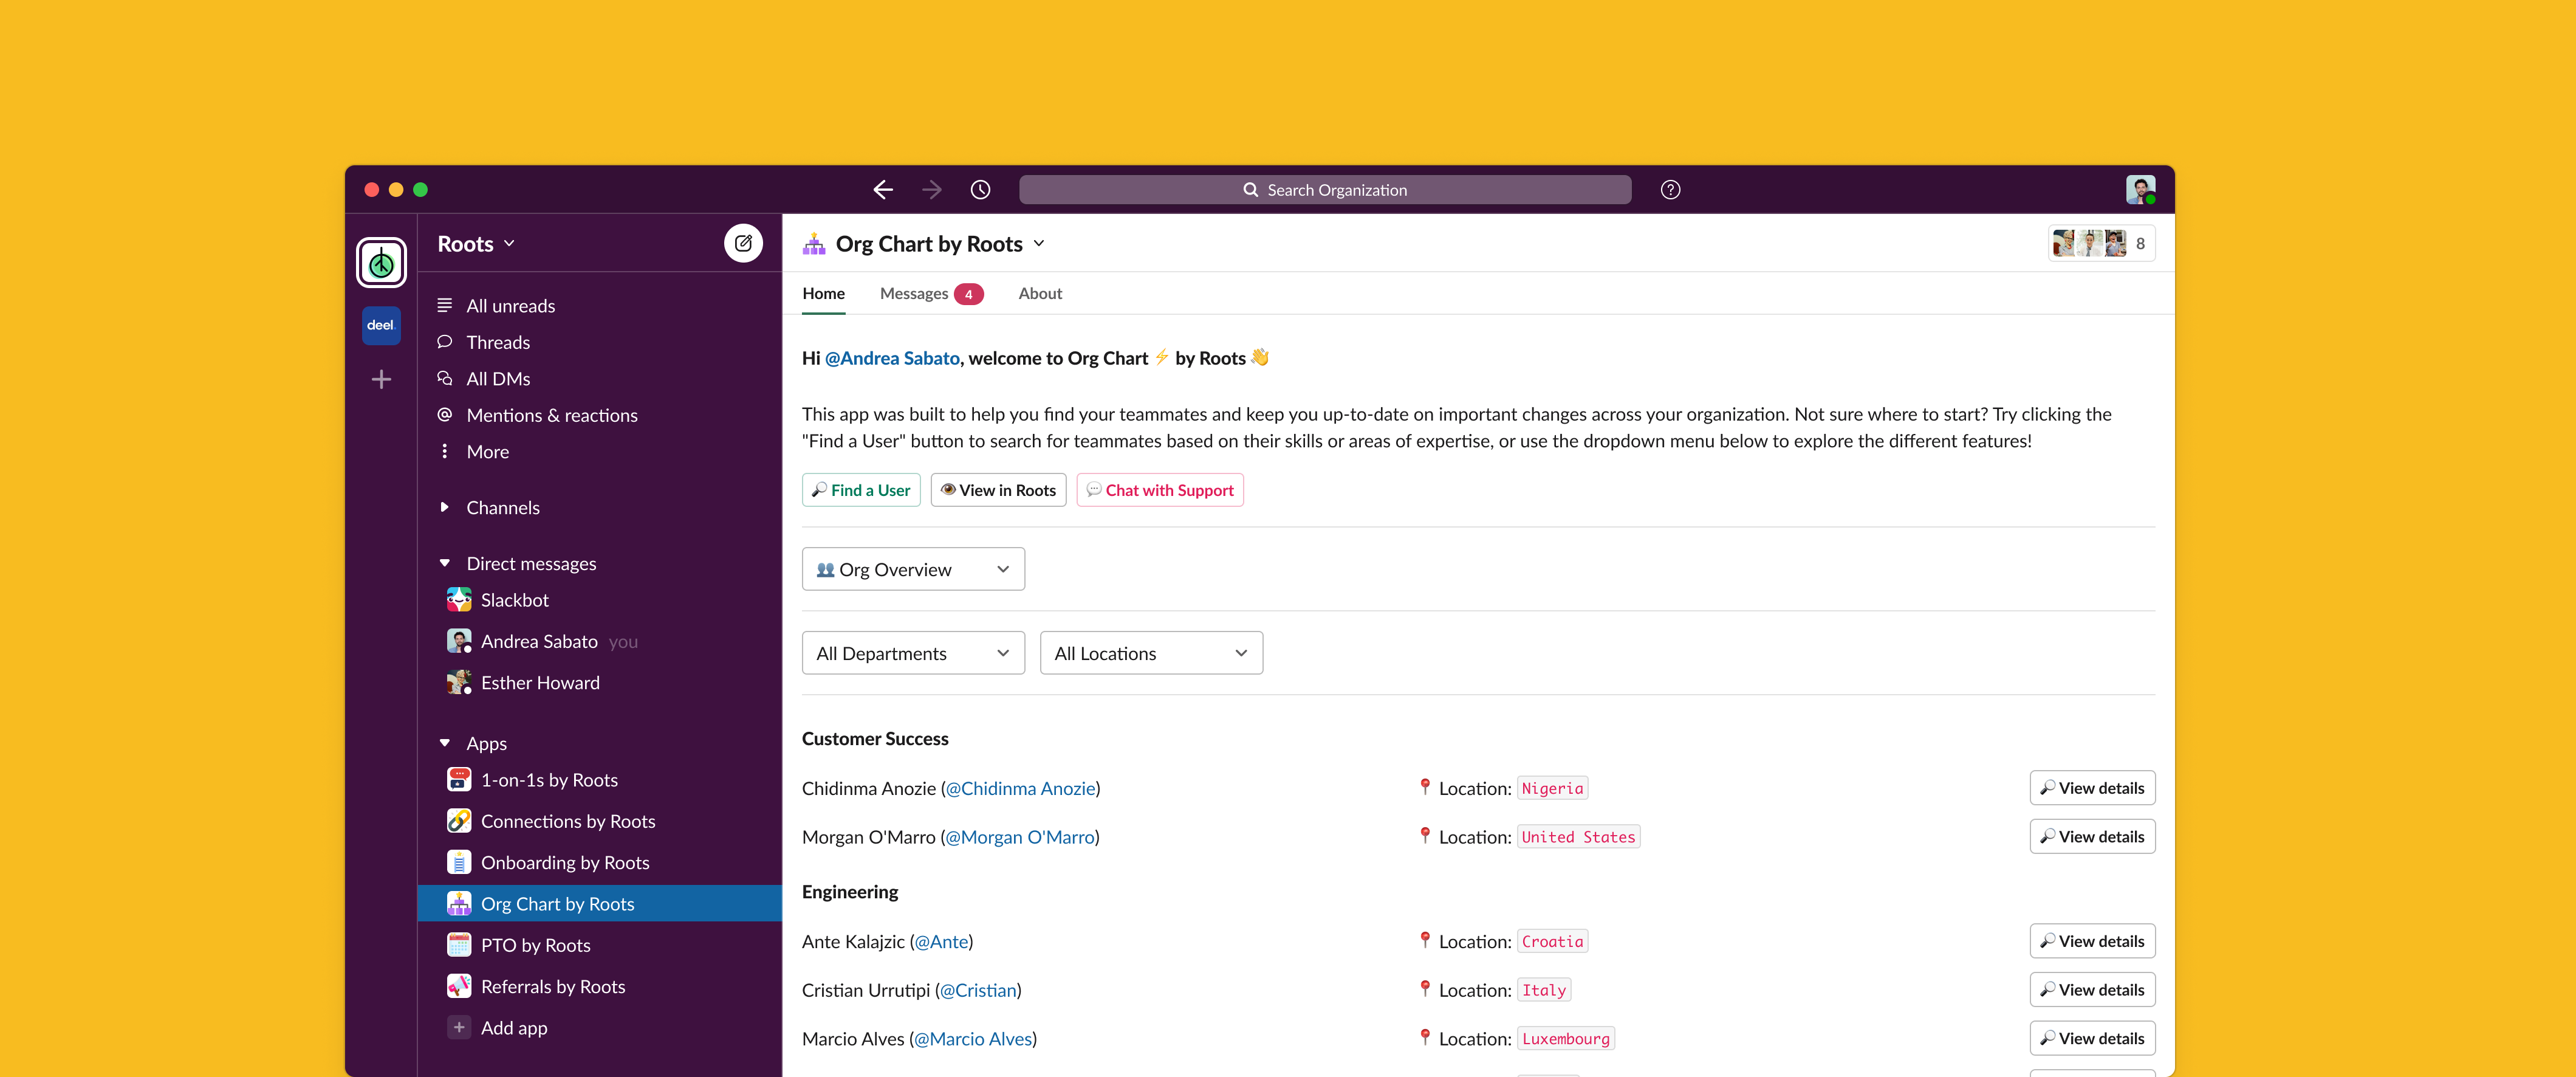Click the United States location tag

1578,837
